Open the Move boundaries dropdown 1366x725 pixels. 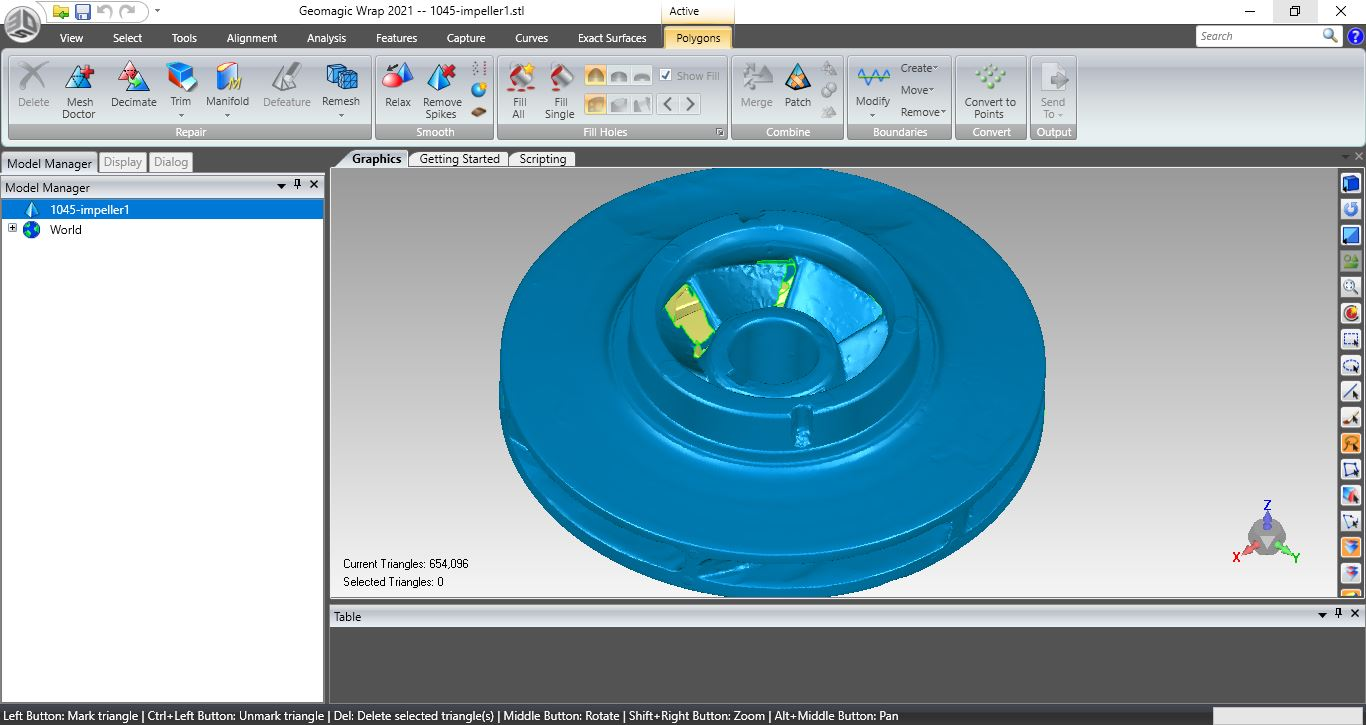pos(917,90)
